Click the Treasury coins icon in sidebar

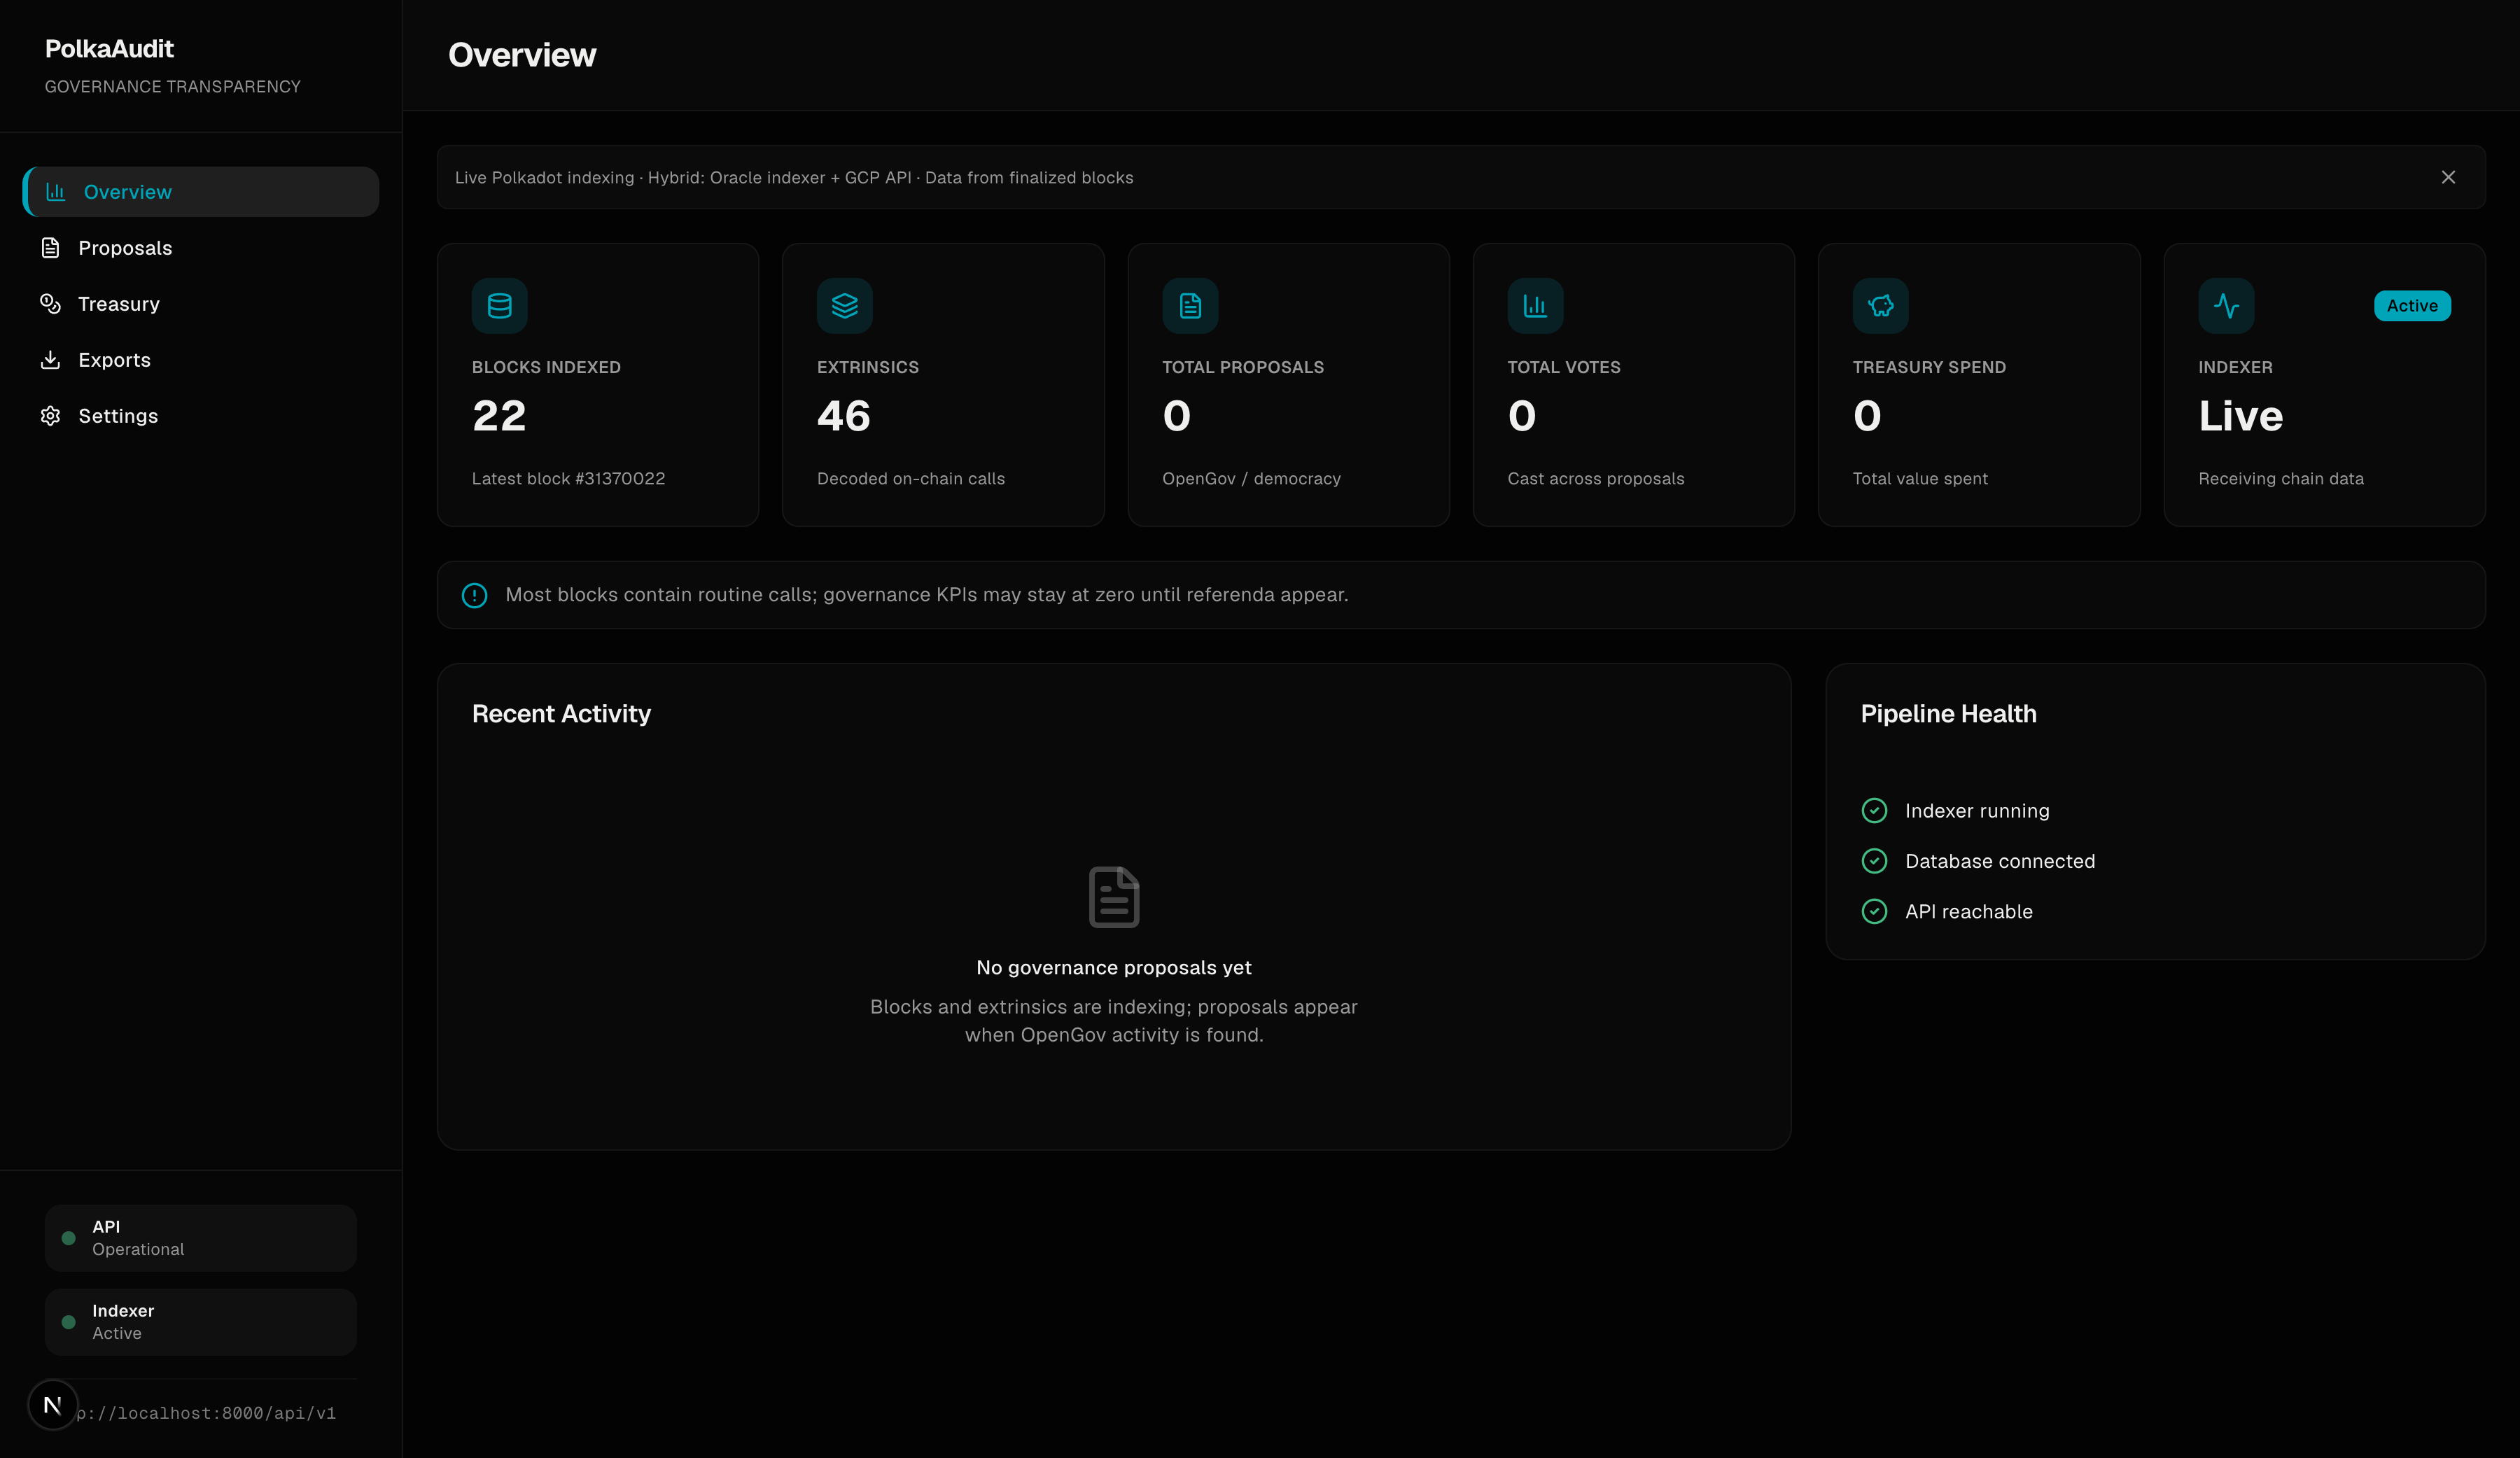50,304
